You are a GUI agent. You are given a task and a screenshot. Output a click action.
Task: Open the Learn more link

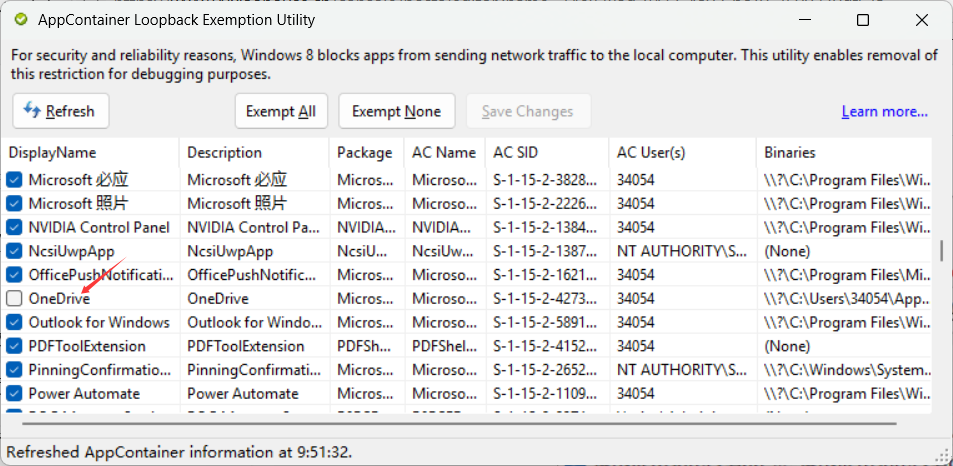point(884,111)
